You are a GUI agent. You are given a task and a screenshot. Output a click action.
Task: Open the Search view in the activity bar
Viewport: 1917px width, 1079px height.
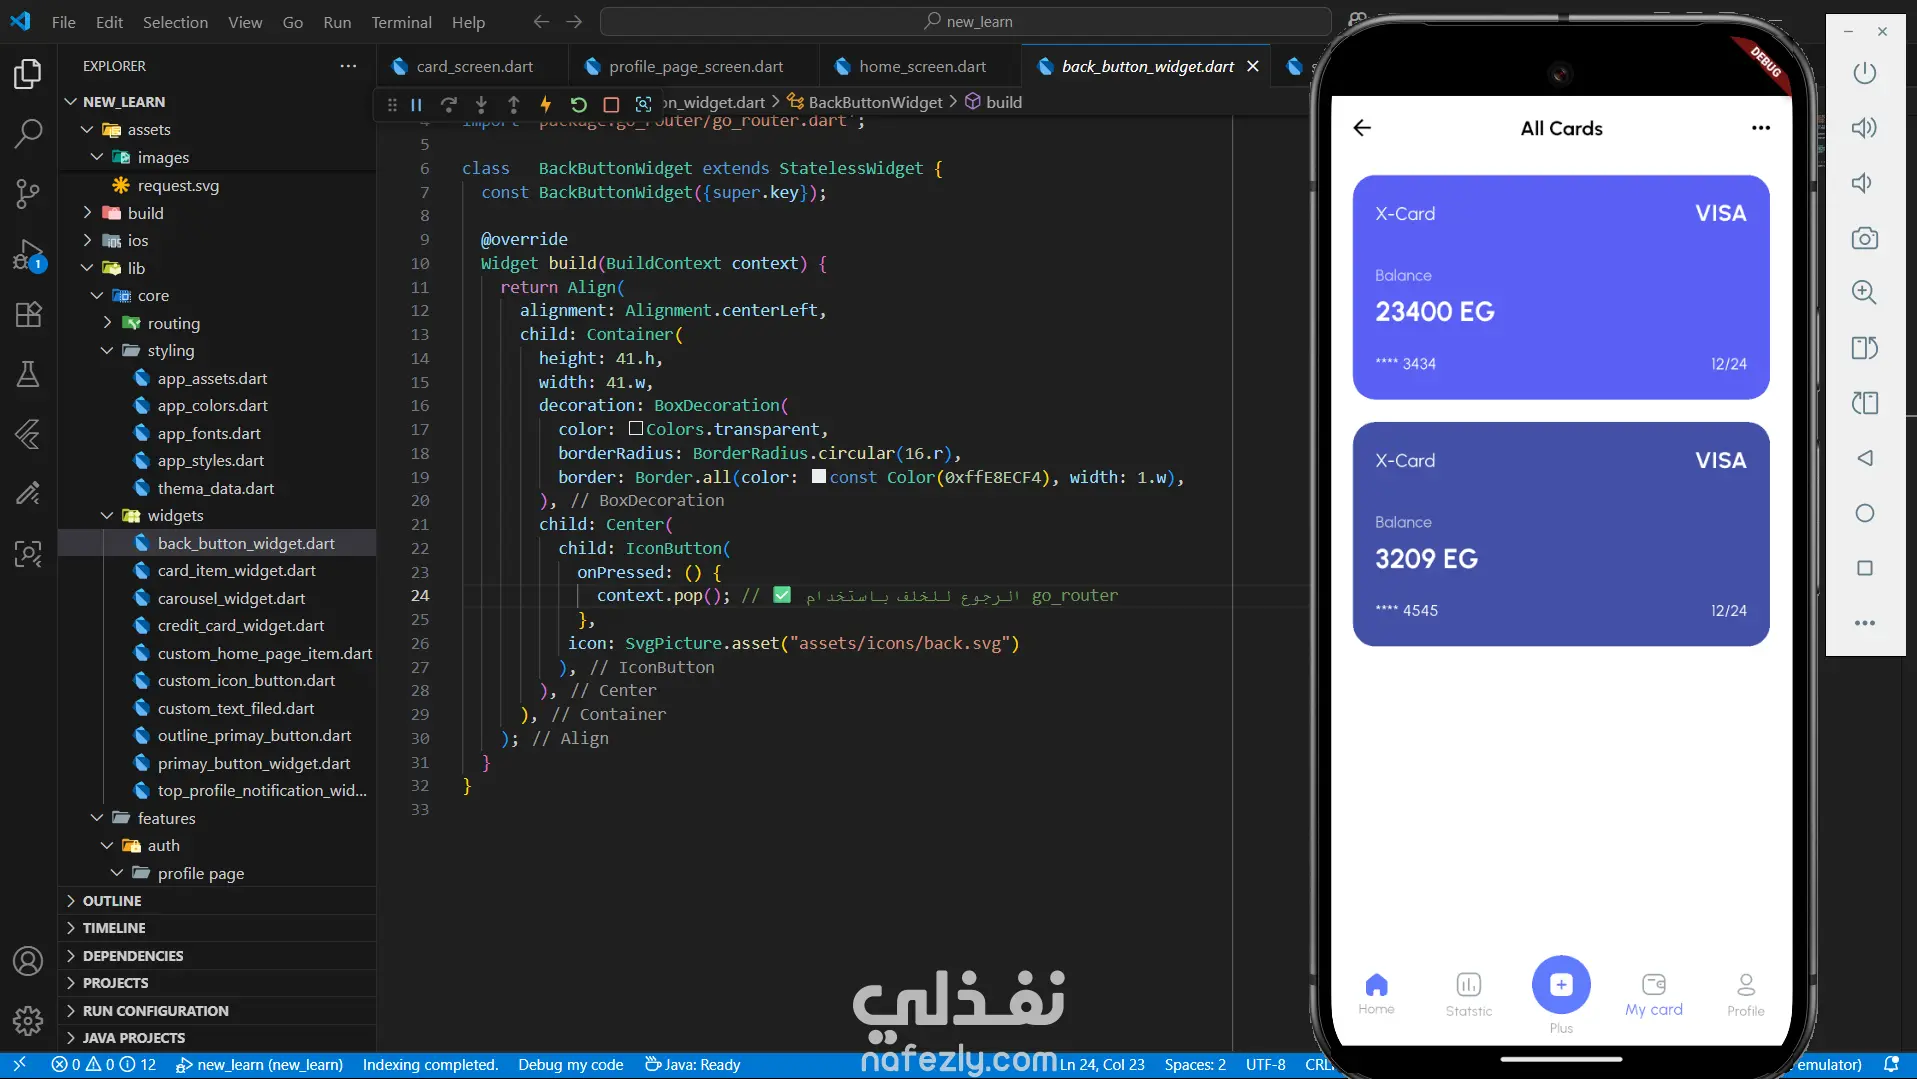click(x=28, y=132)
